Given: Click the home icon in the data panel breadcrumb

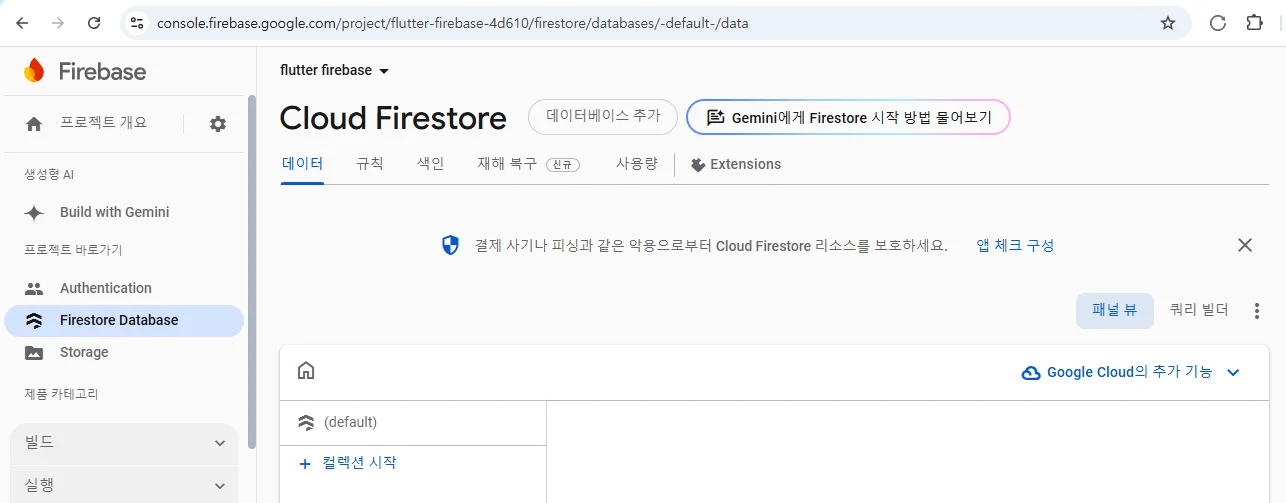Looking at the screenshot, I should (306, 370).
